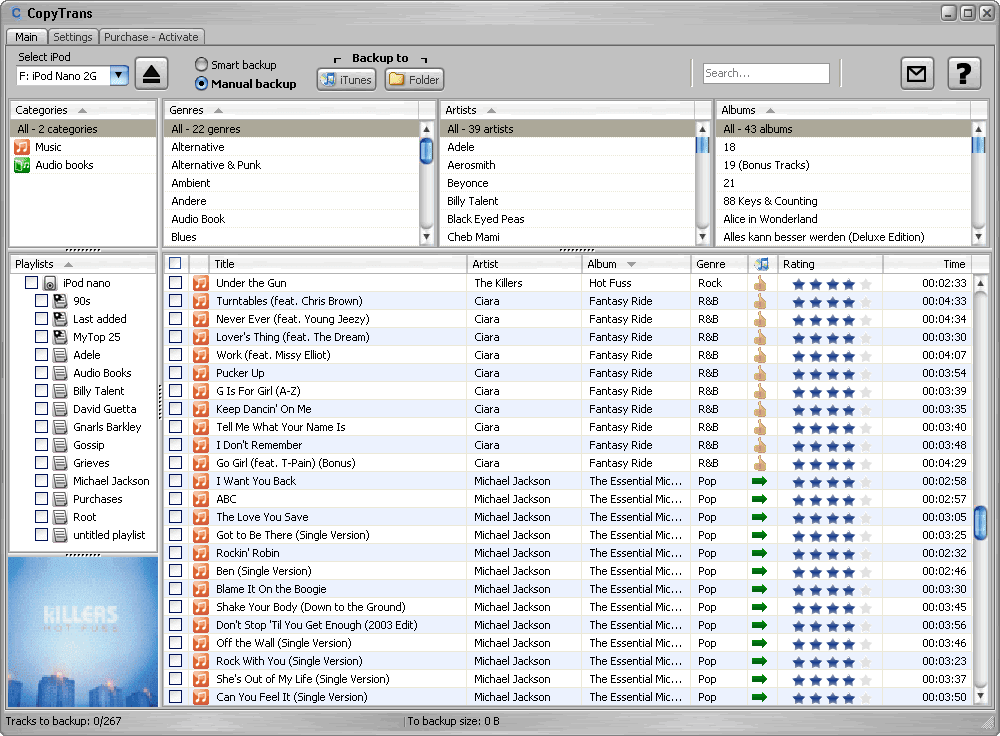The width and height of the screenshot is (1000, 736).
Task: Click the track list scroll-down arrow
Action: pyautogui.click(x=981, y=696)
